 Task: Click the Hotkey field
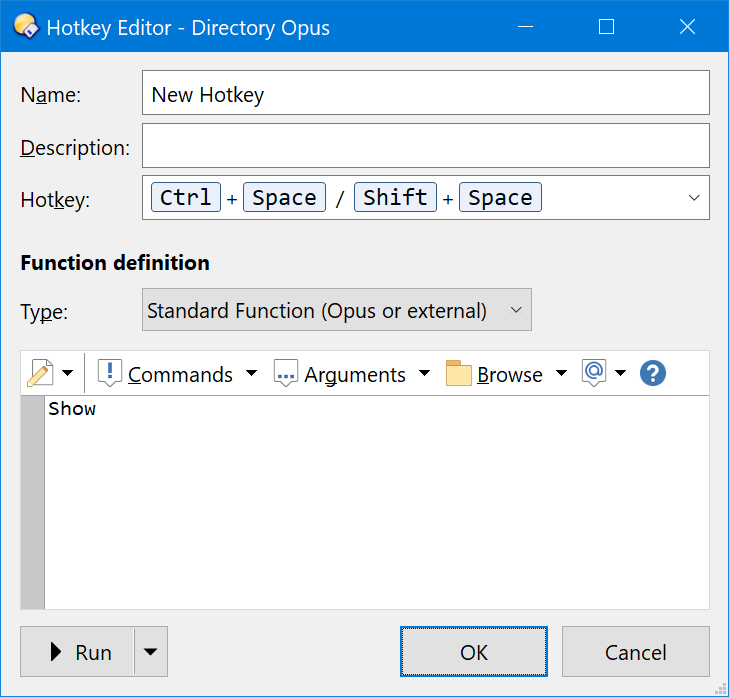click(425, 198)
